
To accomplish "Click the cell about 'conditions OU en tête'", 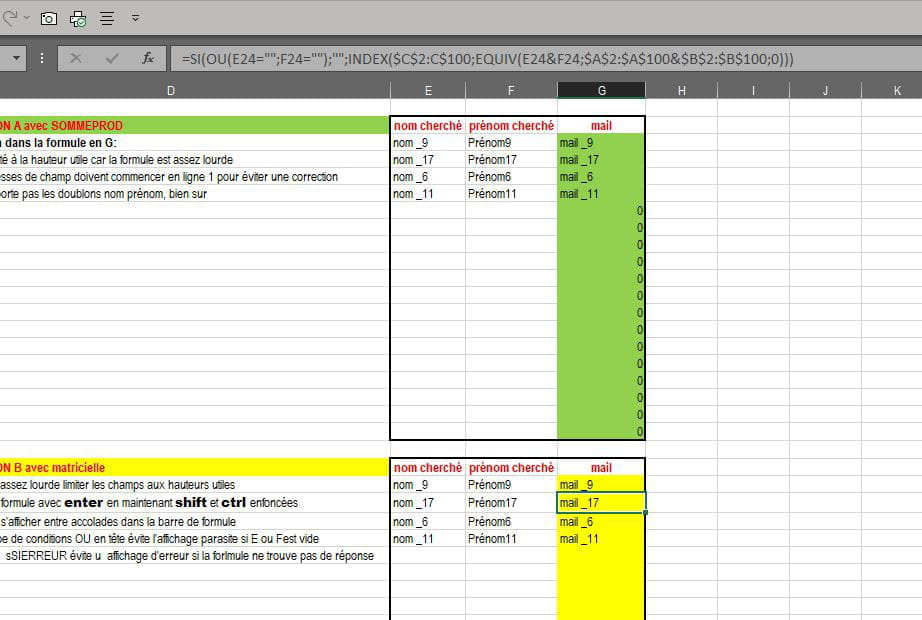I will (x=195, y=539).
